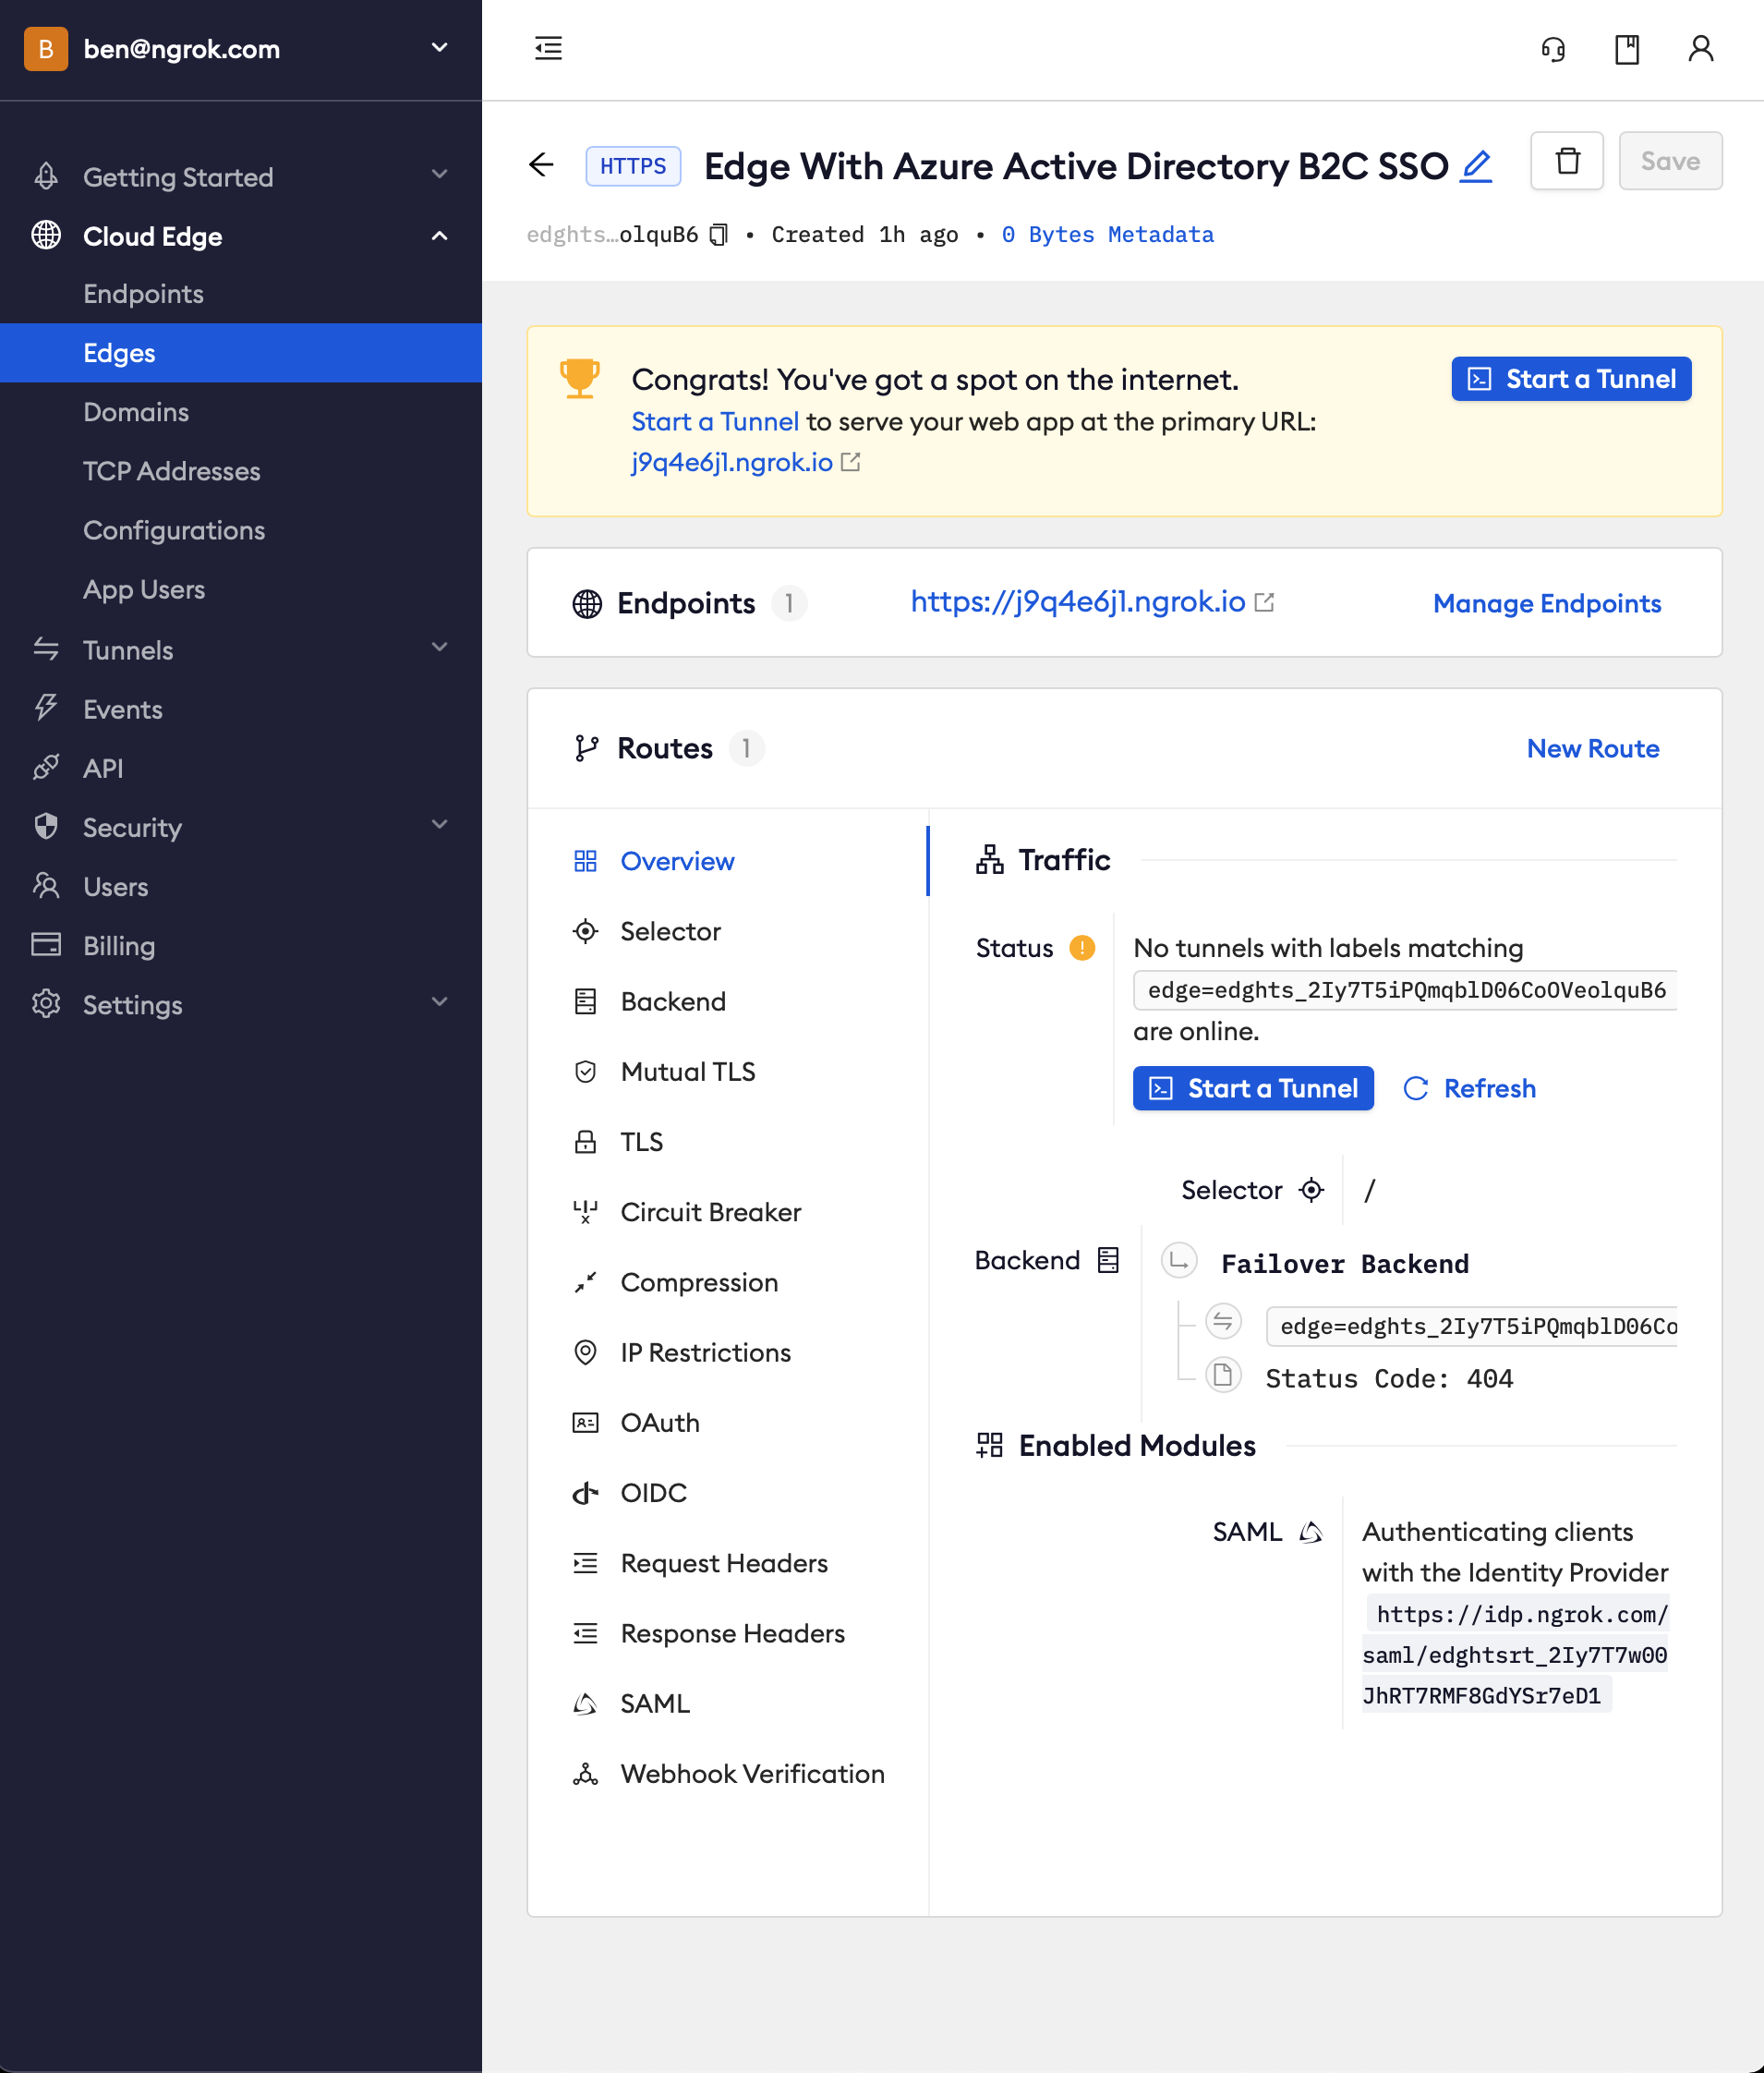Click the Enabled Modules grid icon
The height and width of the screenshot is (2073, 1764).
point(990,1445)
